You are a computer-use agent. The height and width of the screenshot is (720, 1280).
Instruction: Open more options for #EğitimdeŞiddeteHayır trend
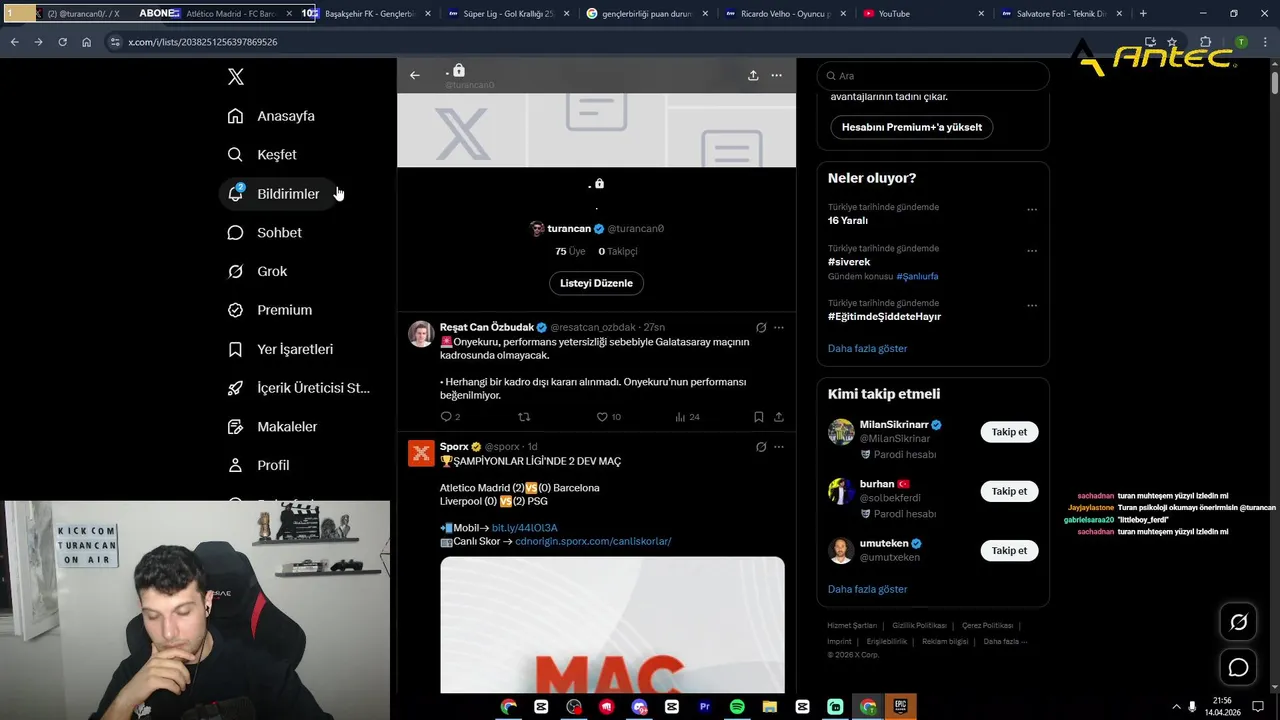point(1032,306)
